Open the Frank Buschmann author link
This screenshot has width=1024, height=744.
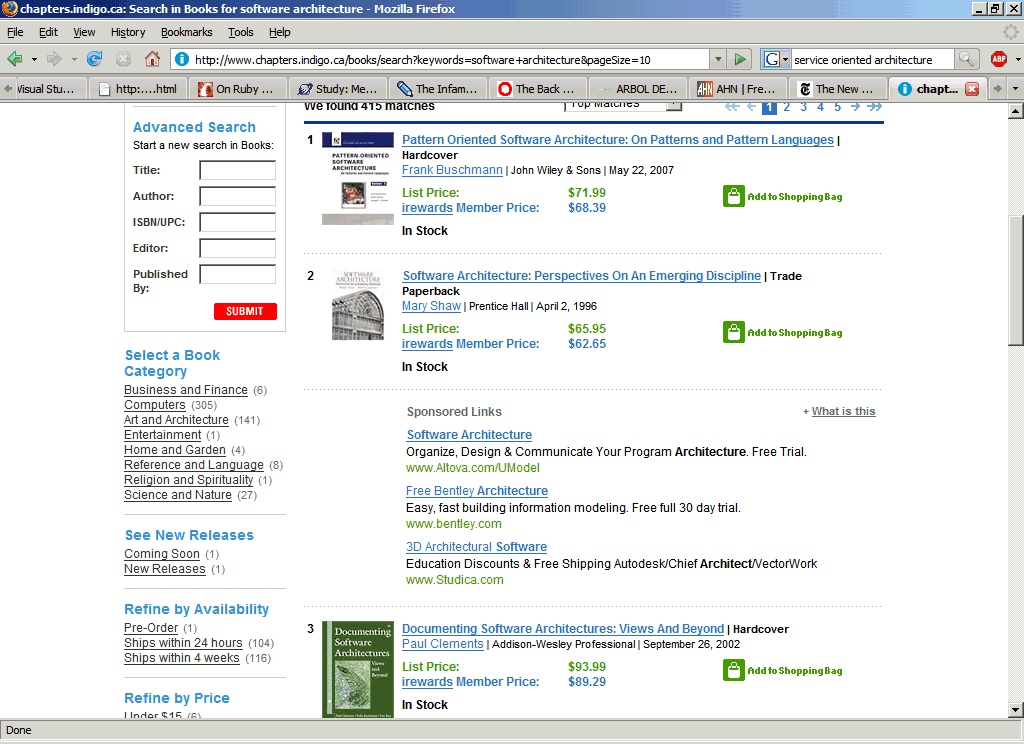[x=452, y=170]
